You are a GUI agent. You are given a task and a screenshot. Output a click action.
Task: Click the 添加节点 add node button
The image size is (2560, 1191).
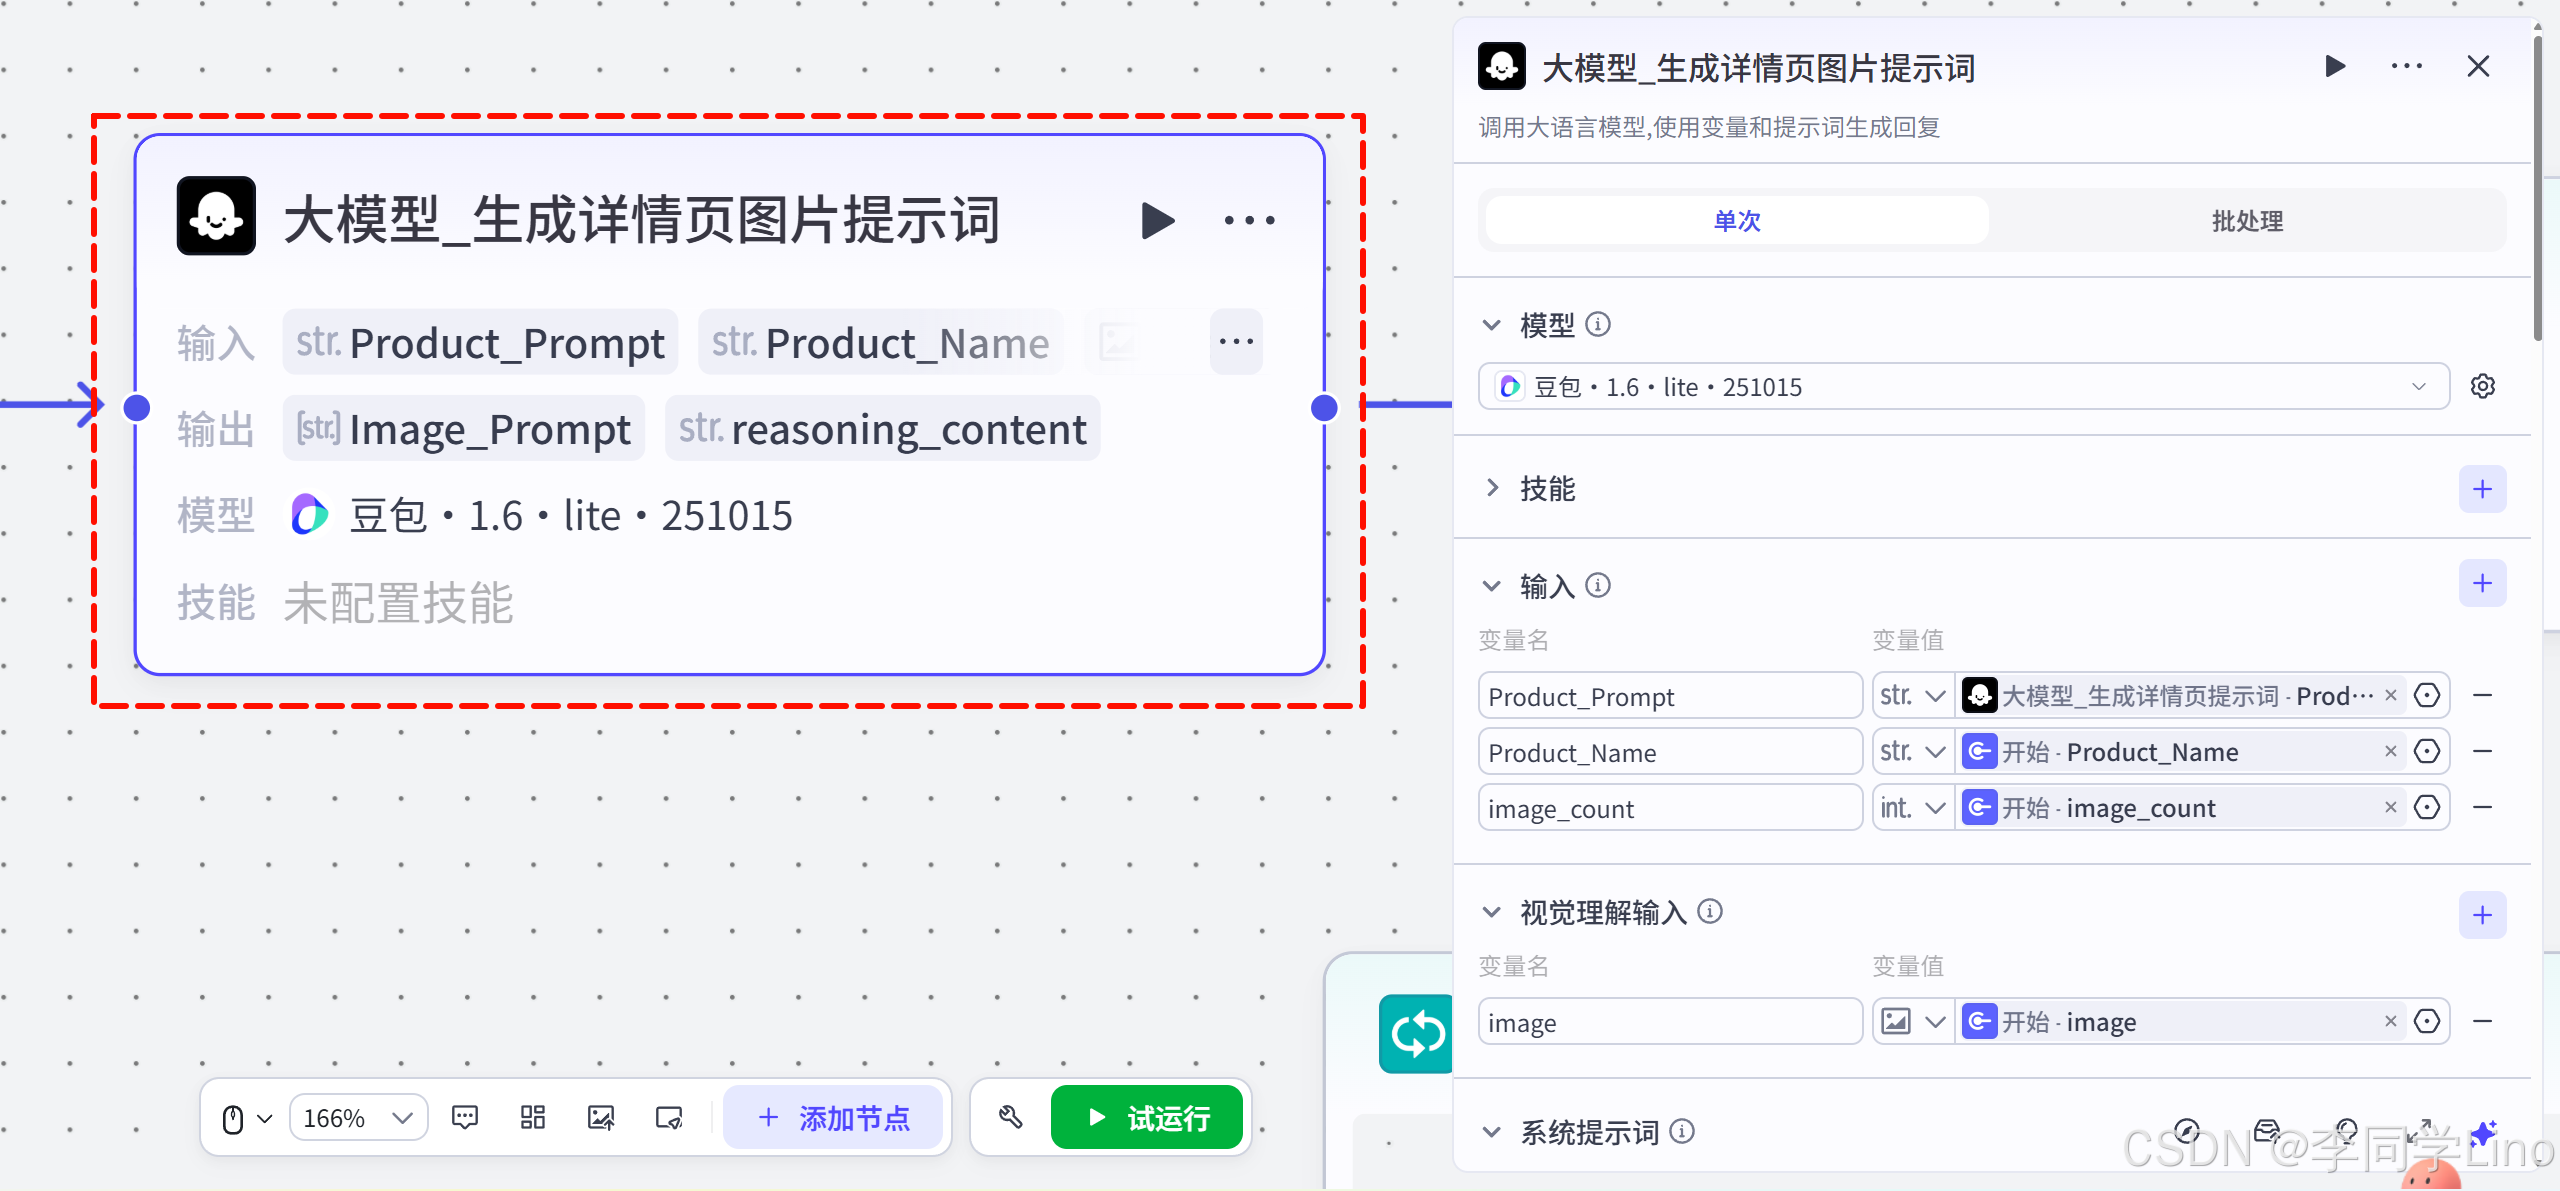833,1117
